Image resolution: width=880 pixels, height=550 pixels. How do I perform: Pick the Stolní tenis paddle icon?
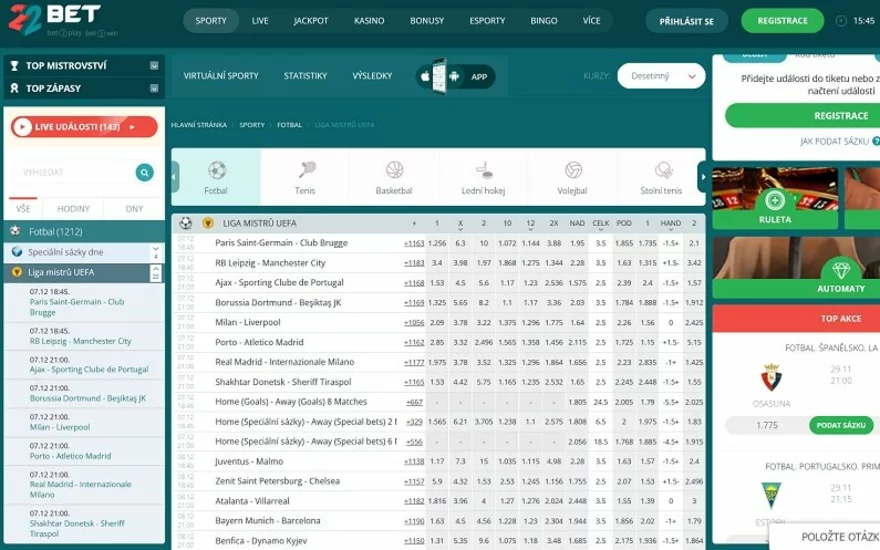coord(663,169)
